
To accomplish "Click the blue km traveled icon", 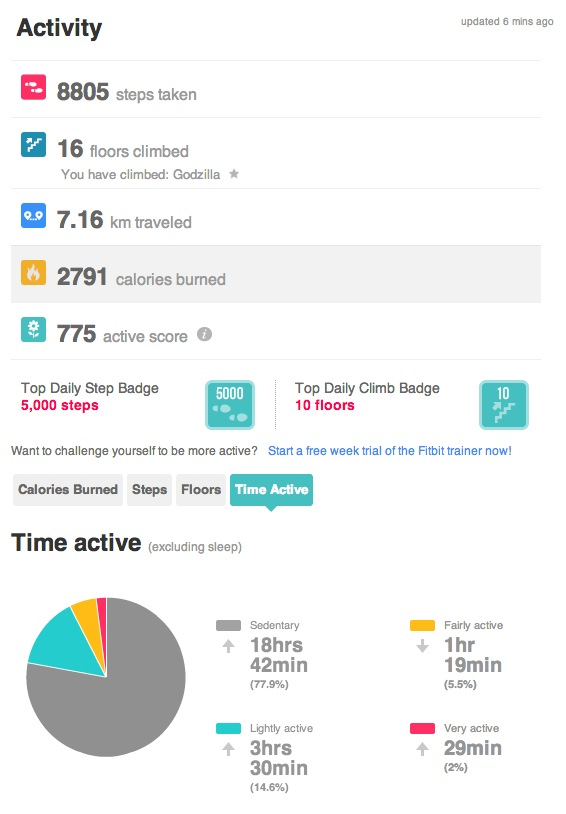I will point(33,215).
